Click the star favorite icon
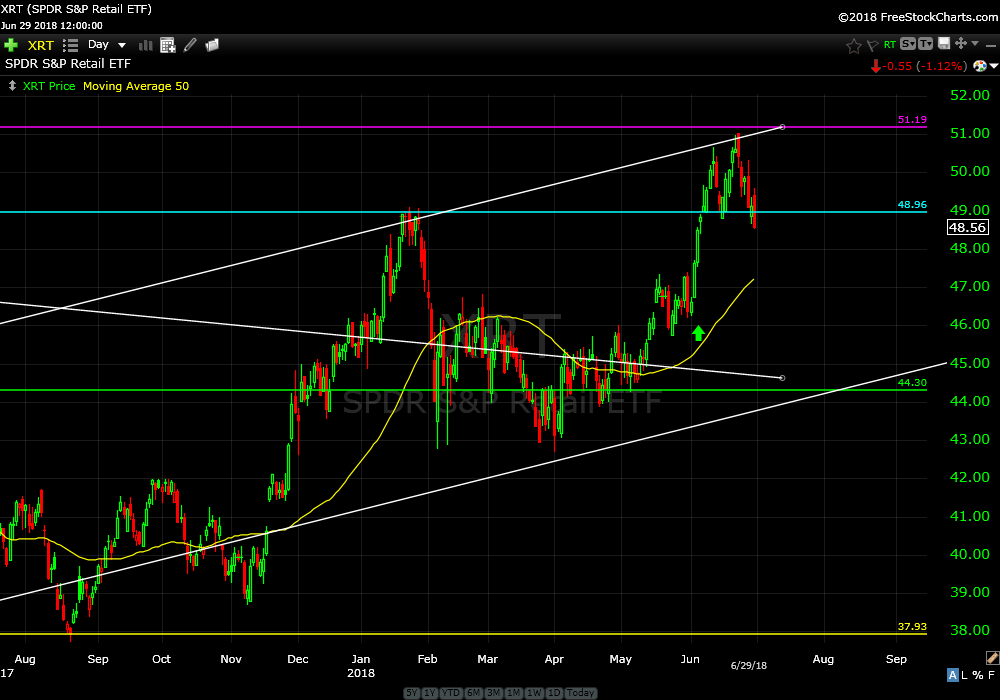This screenshot has width=1000, height=700. (853, 45)
